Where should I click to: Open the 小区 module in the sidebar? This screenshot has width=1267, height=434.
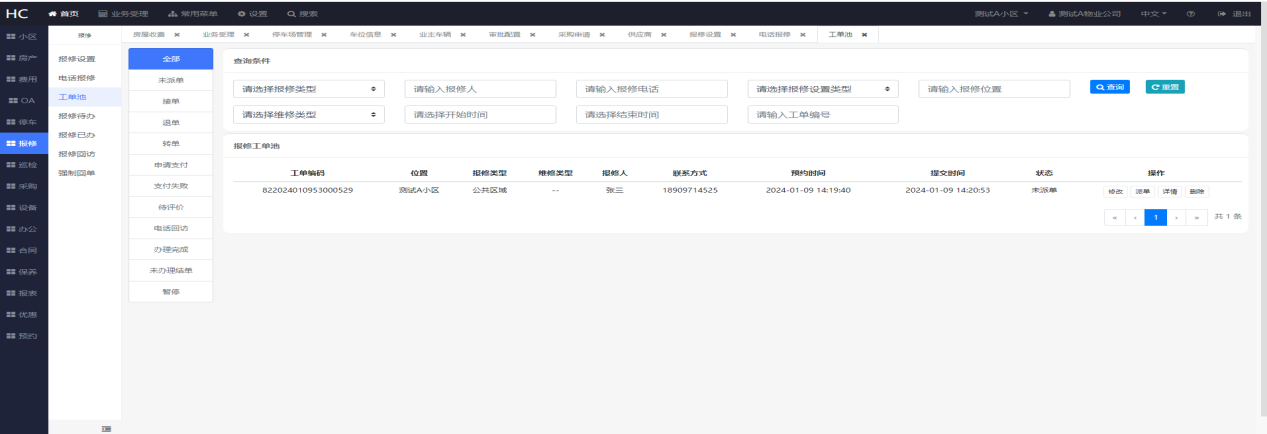point(23,35)
